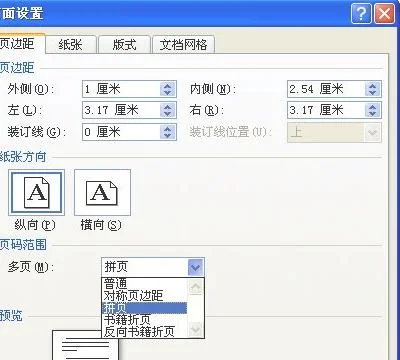Open the 多页 dropdown arrow
Viewport: 400px width, 360px height.
point(196,267)
